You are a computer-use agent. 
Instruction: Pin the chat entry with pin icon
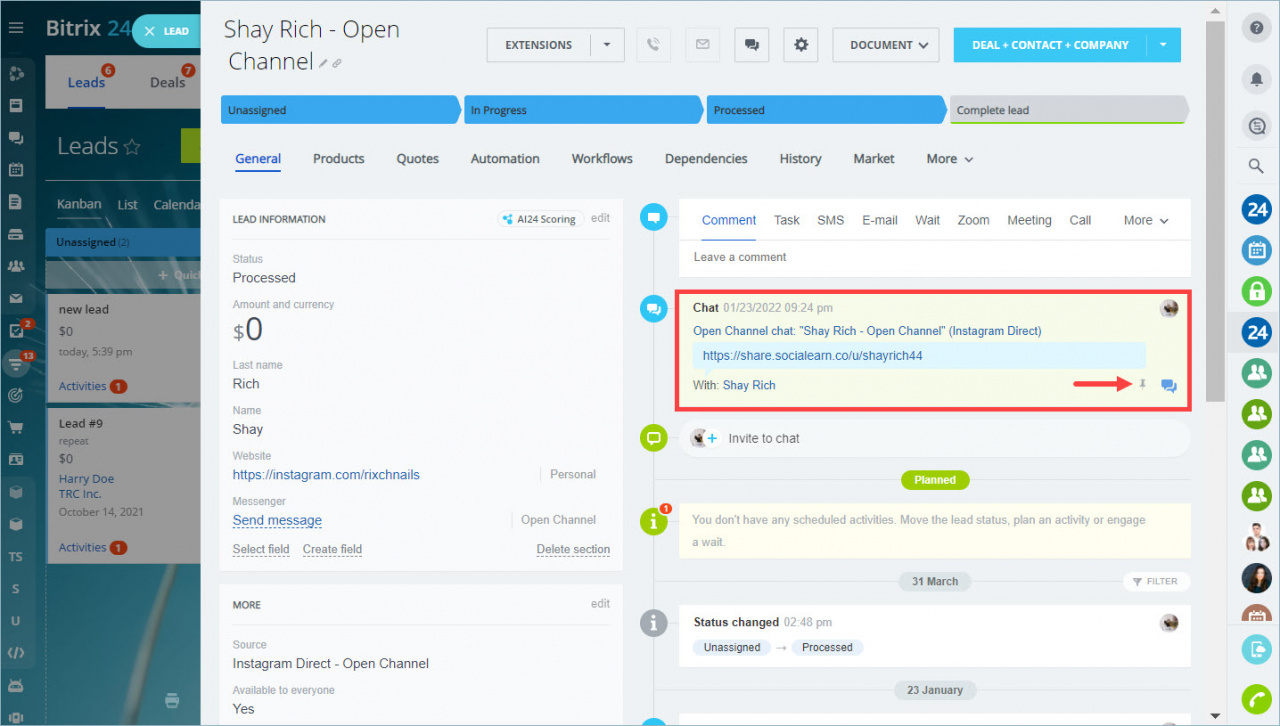(1143, 385)
